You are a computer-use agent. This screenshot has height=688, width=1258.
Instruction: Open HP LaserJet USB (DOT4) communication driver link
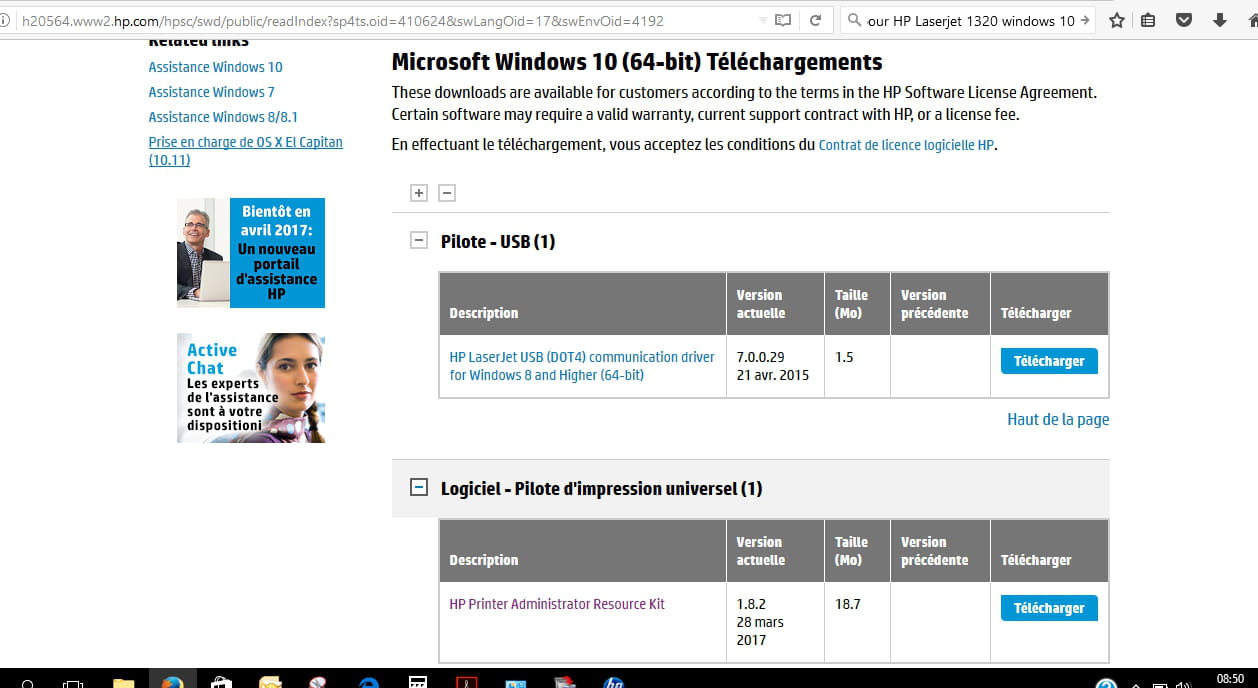point(582,366)
